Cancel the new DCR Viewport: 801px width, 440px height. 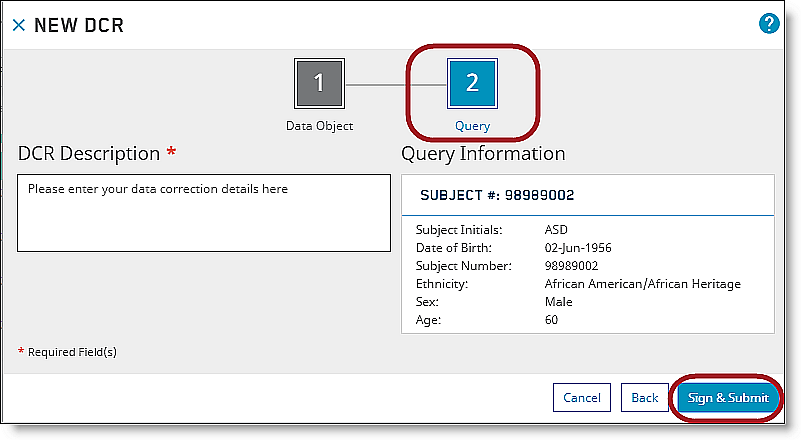click(582, 398)
